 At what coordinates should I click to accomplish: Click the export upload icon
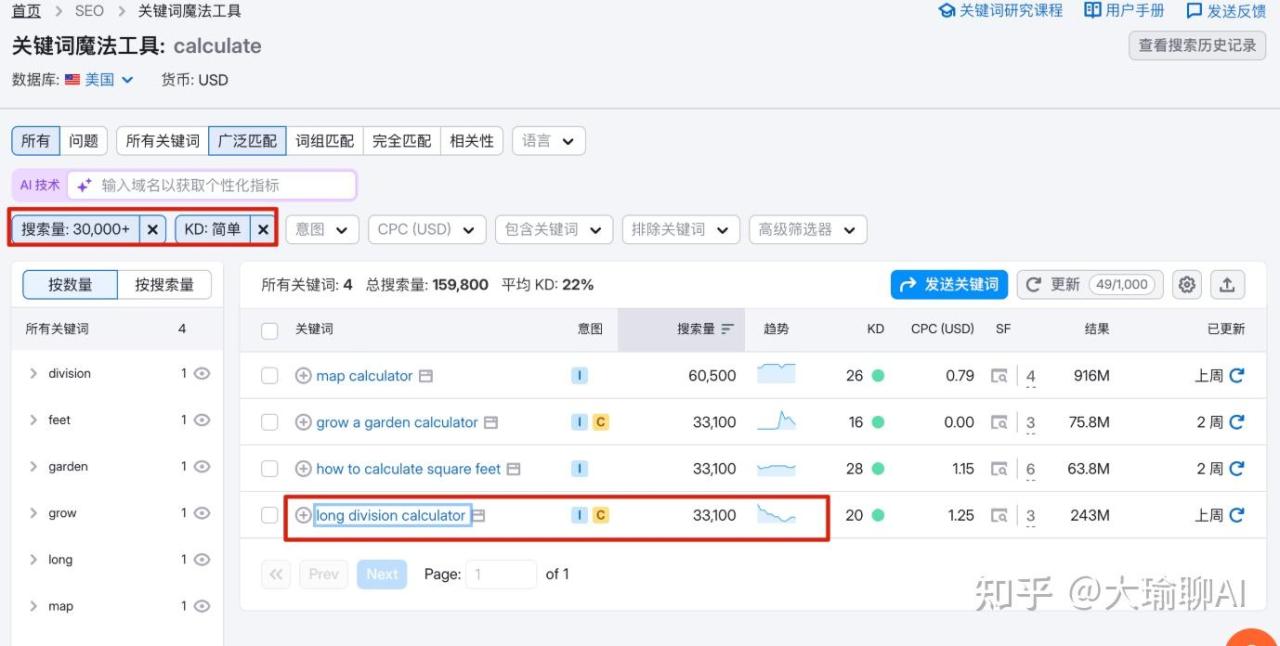[x=1227, y=285]
